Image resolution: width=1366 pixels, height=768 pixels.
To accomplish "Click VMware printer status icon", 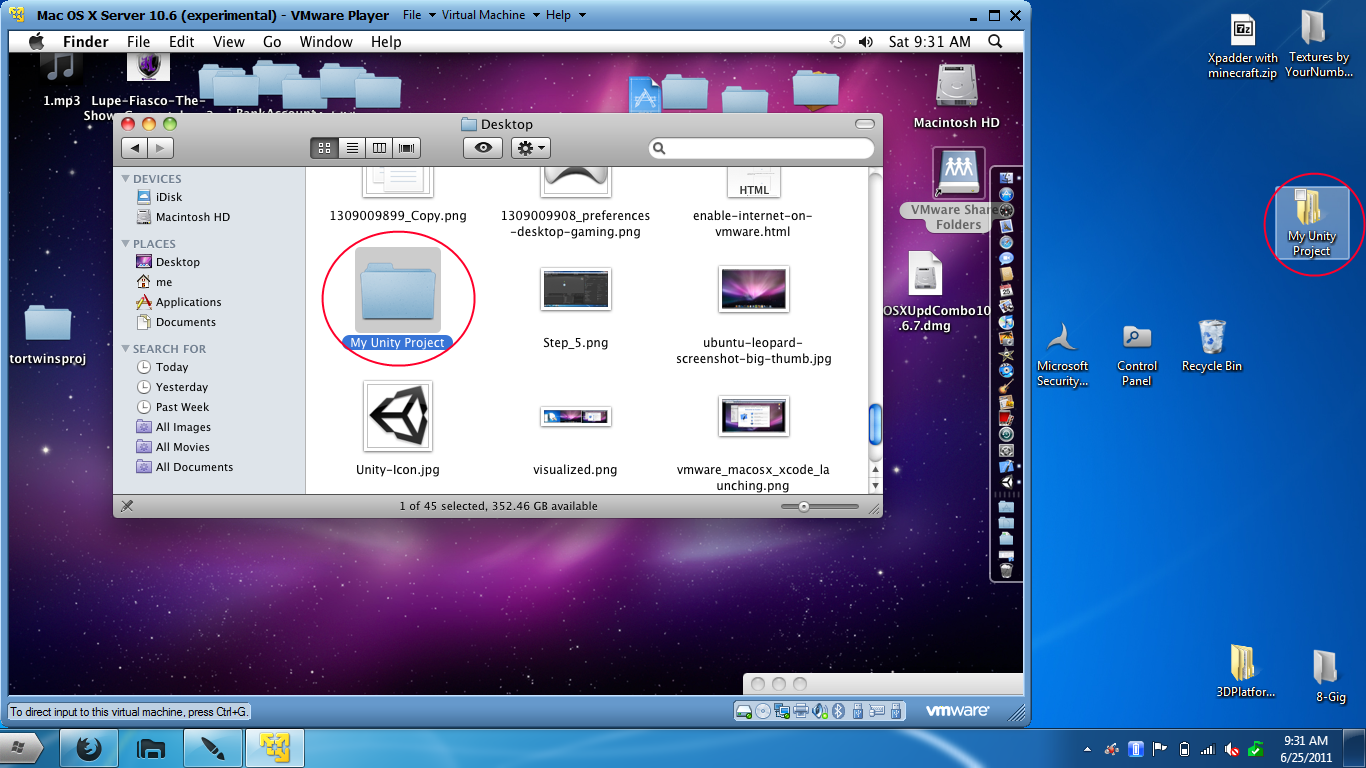I will (x=801, y=711).
